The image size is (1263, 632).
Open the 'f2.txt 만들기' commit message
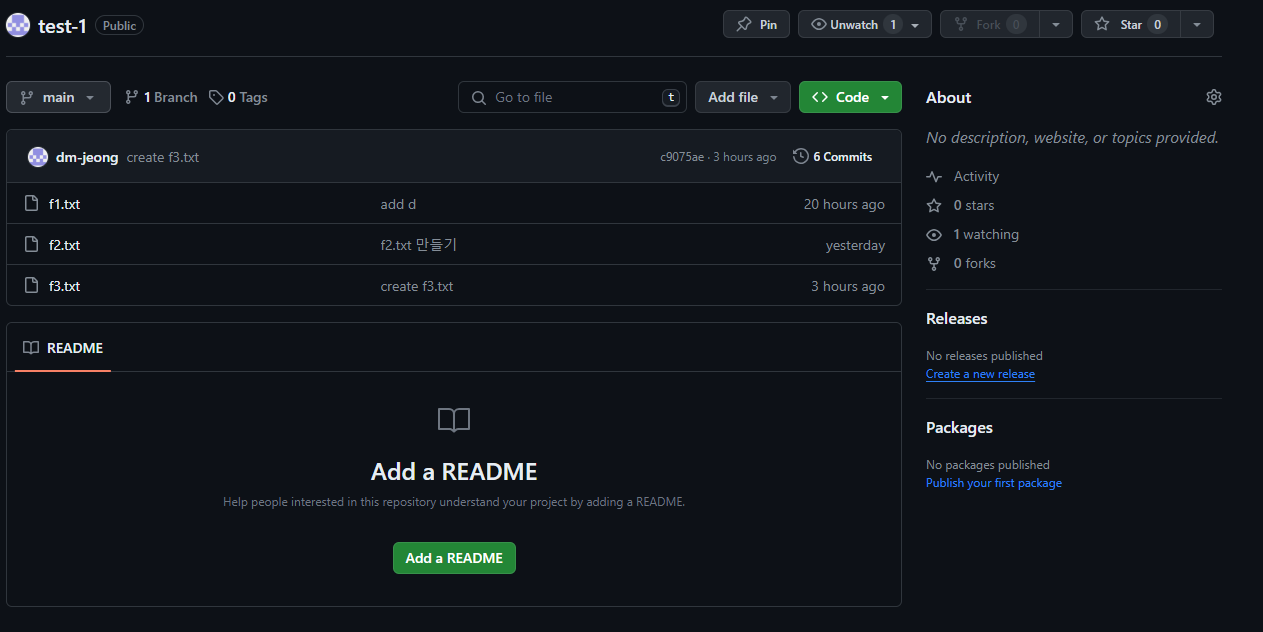[x=419, y=245]
